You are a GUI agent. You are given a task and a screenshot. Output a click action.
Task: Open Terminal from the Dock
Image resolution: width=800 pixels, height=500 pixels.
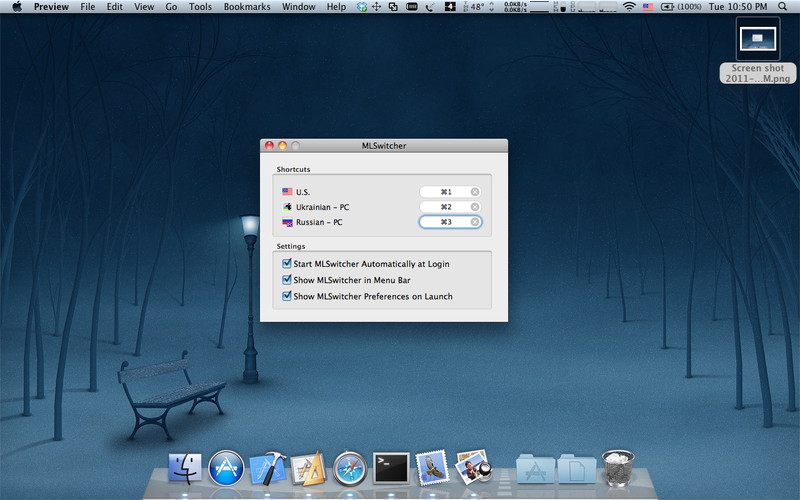tap(391, 468)
